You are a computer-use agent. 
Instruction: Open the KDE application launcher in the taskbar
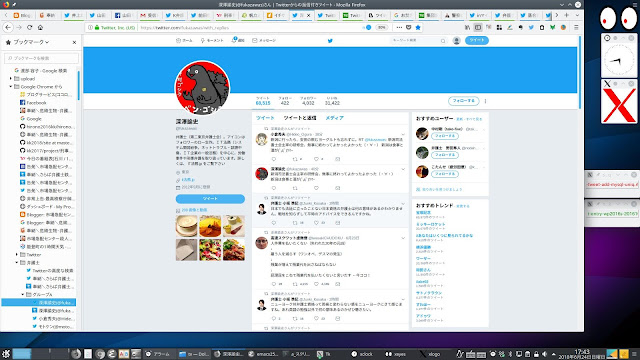(x=6, y=354)
